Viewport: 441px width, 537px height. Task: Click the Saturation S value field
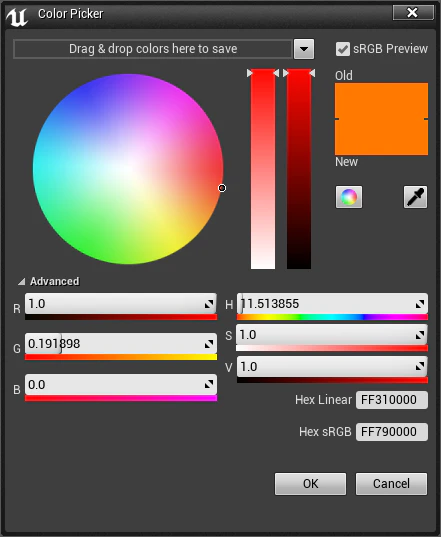[332, 335]
